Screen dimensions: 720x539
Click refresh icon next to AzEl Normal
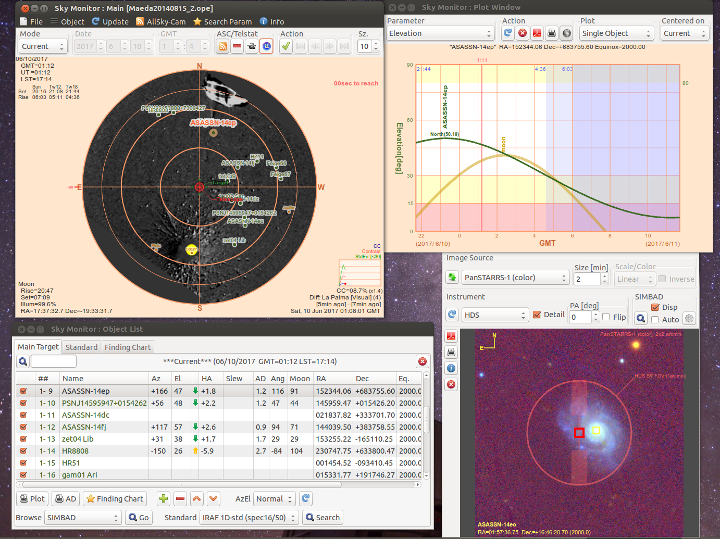pos(306,499)
